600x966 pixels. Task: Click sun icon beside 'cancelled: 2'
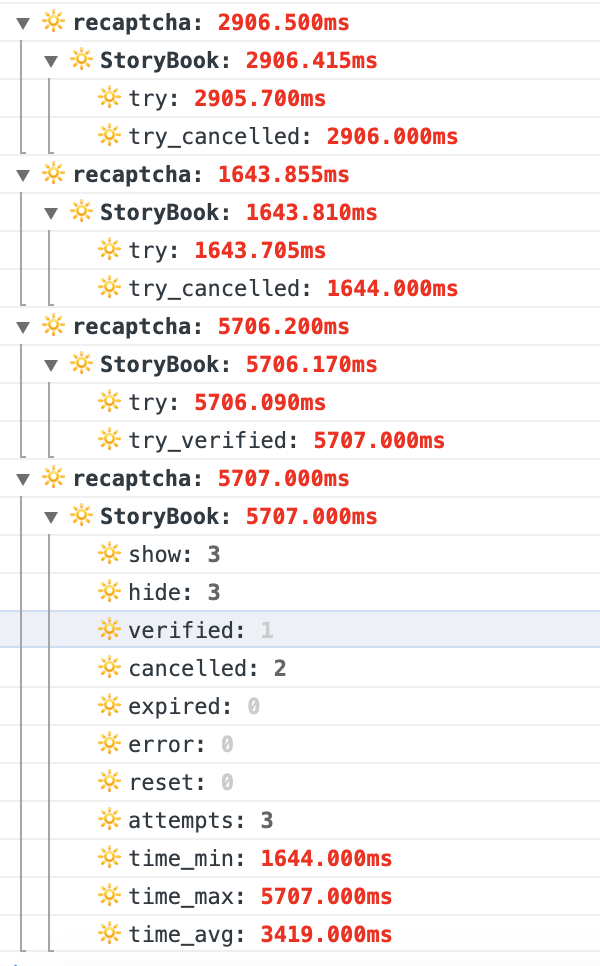(109, 667)
